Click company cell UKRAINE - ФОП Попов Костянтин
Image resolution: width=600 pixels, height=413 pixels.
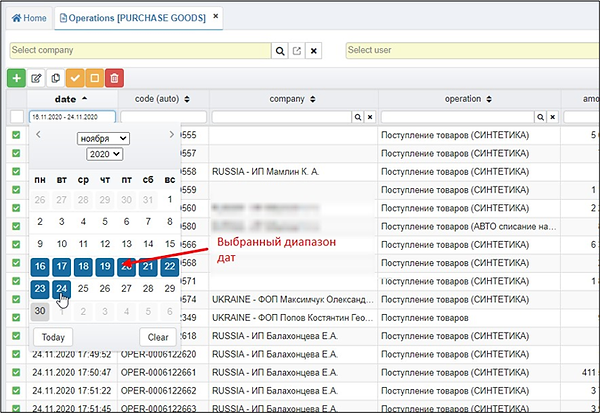pyautogui.click(x=293, y=317)
